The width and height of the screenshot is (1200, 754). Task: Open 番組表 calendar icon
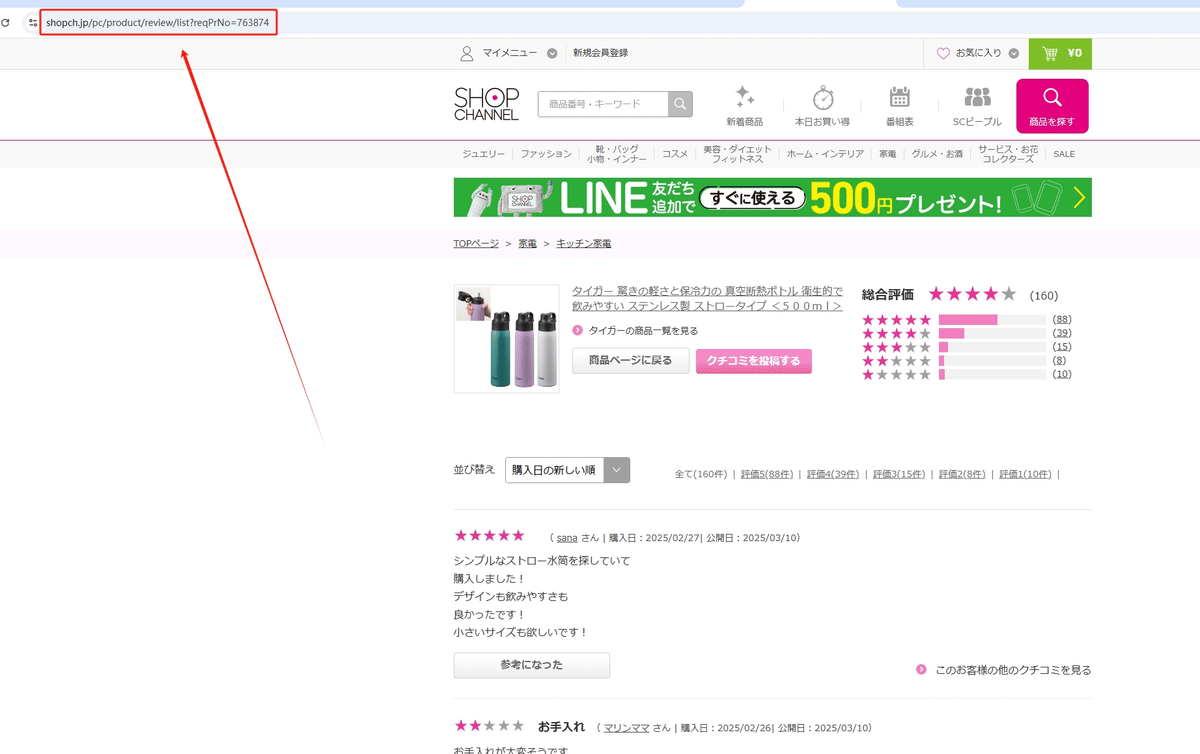tap(900, 97)
